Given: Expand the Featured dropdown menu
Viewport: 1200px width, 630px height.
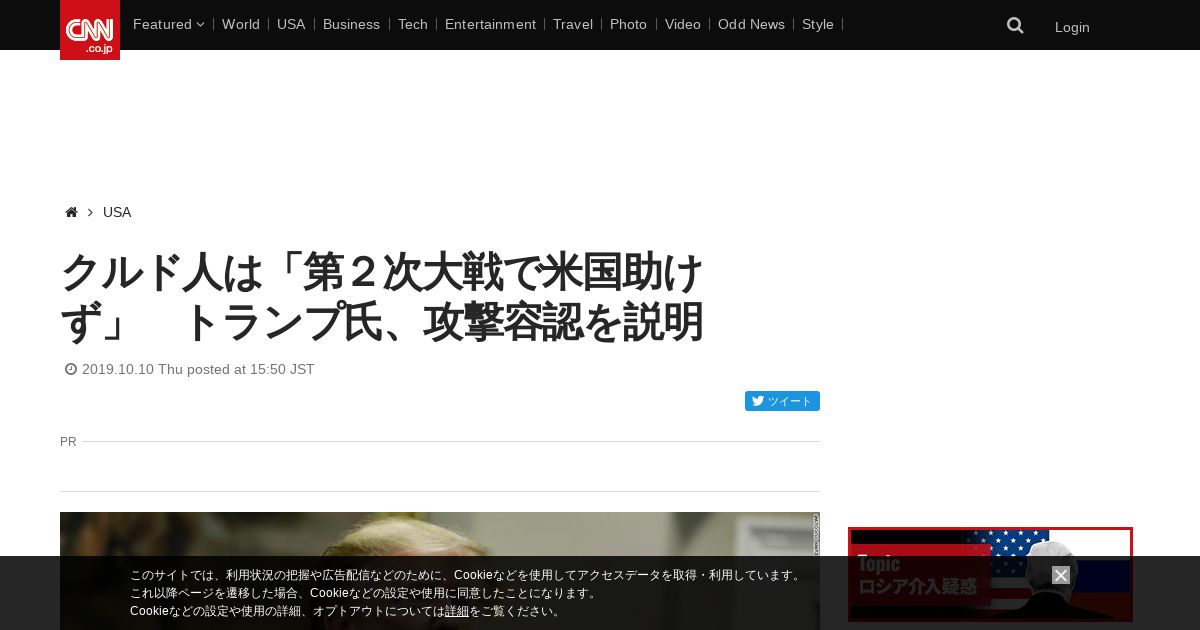Looking at the screenshot, I should coord(168,24).
